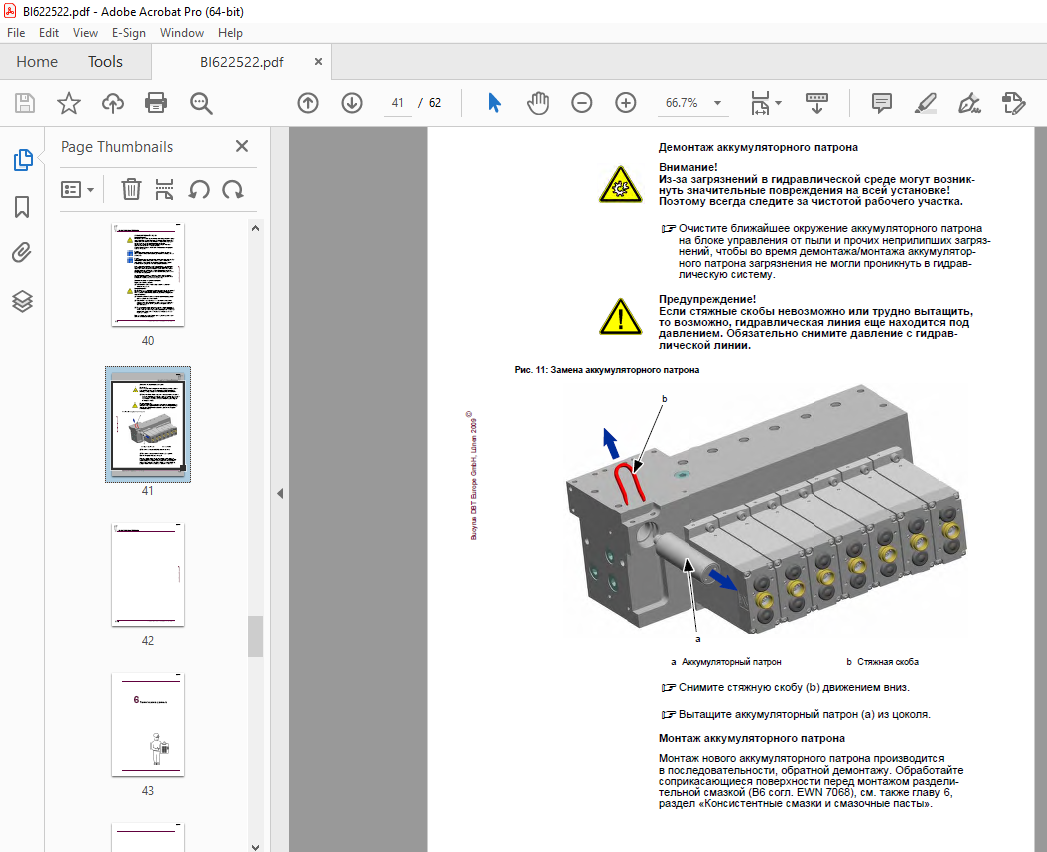
Task: Open Page Thumbnails sidebar icon
Action: point(23,160)
